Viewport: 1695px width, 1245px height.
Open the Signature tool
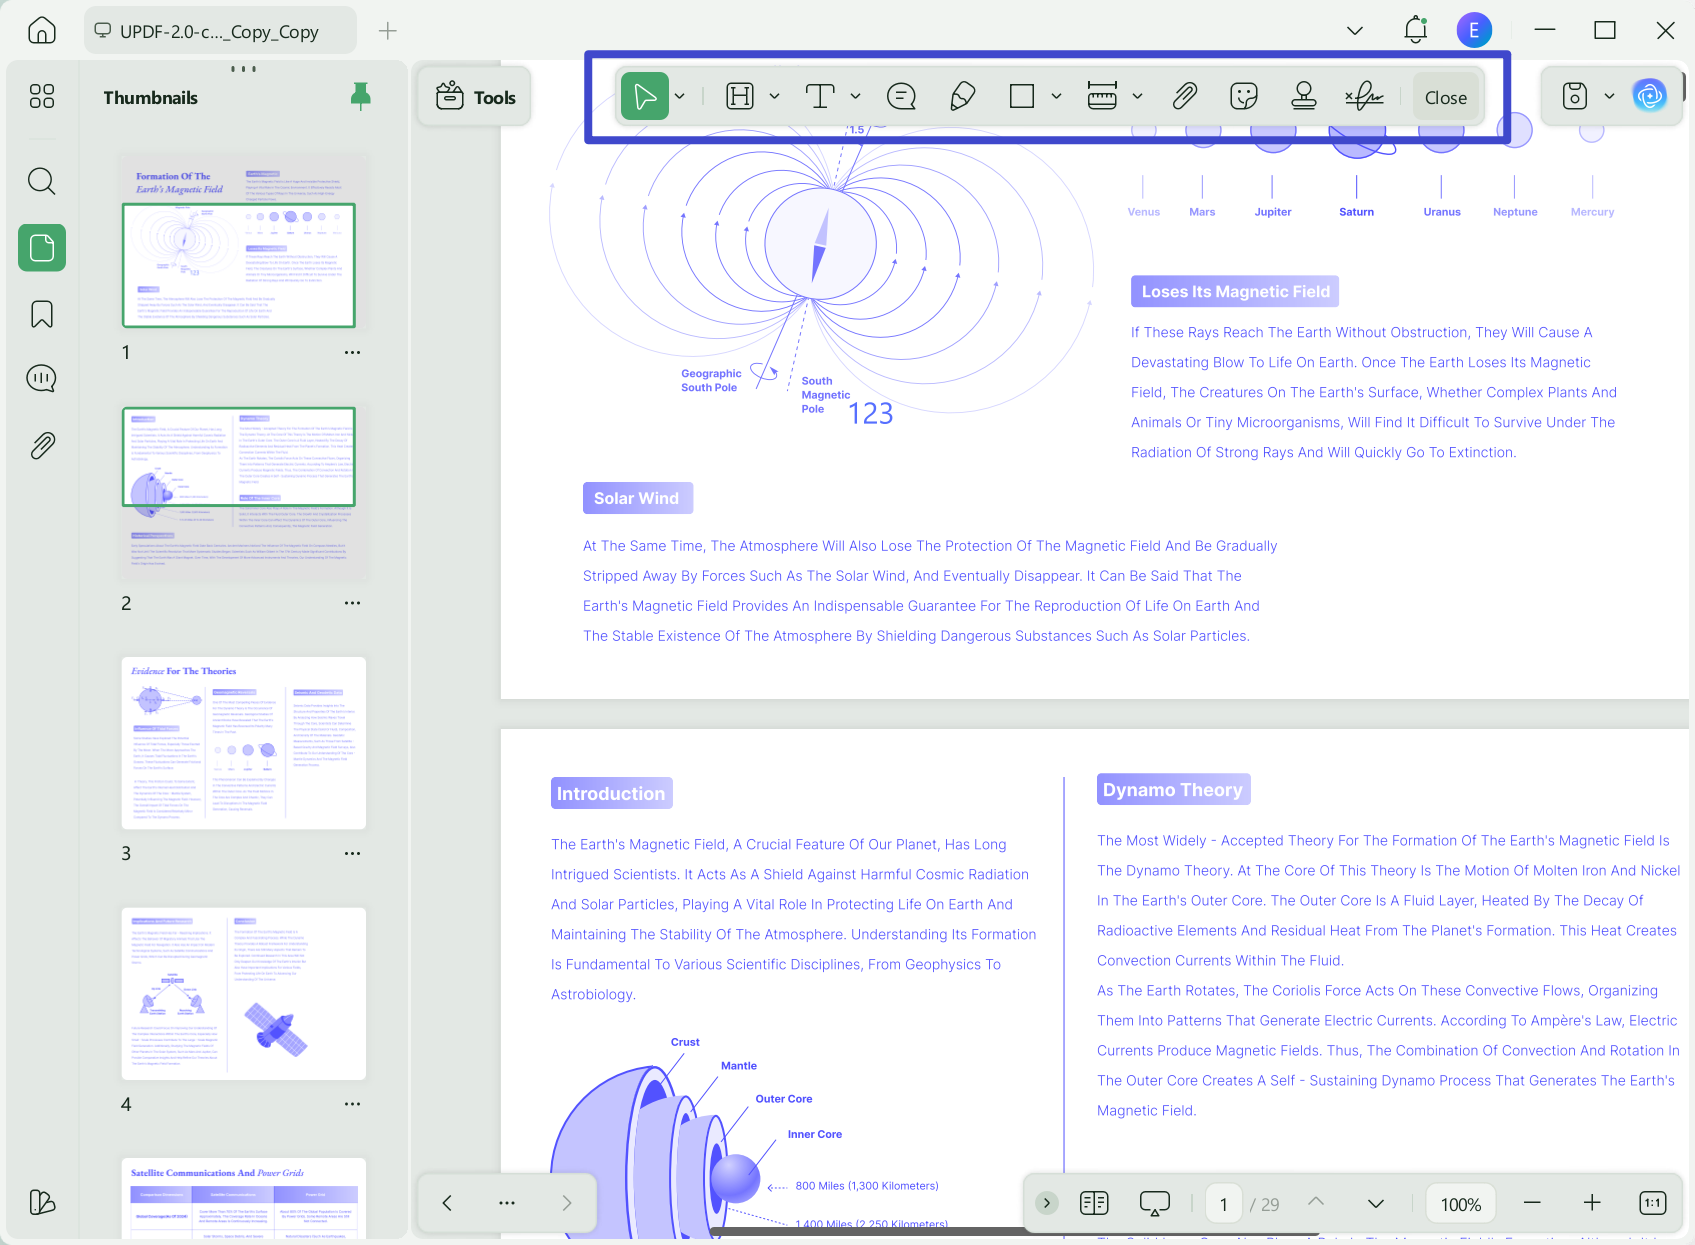tap(1364, 97)
